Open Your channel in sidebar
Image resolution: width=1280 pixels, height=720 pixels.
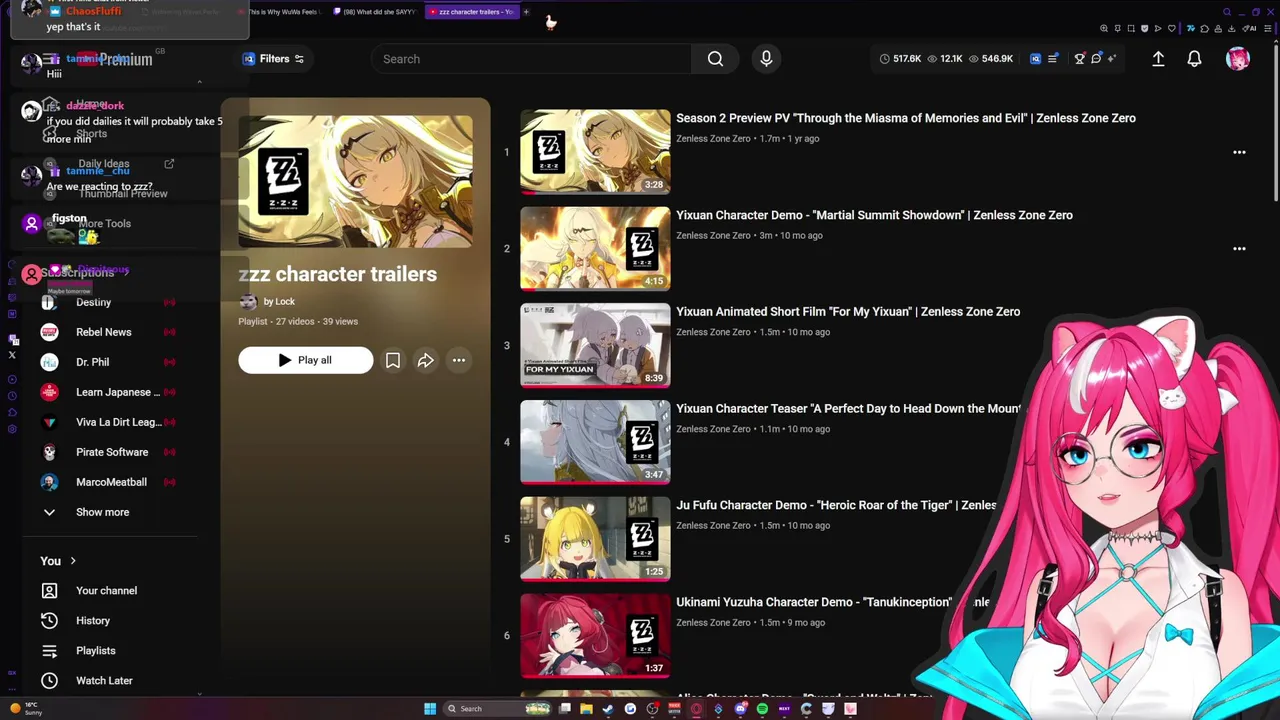tap(106, 591)
